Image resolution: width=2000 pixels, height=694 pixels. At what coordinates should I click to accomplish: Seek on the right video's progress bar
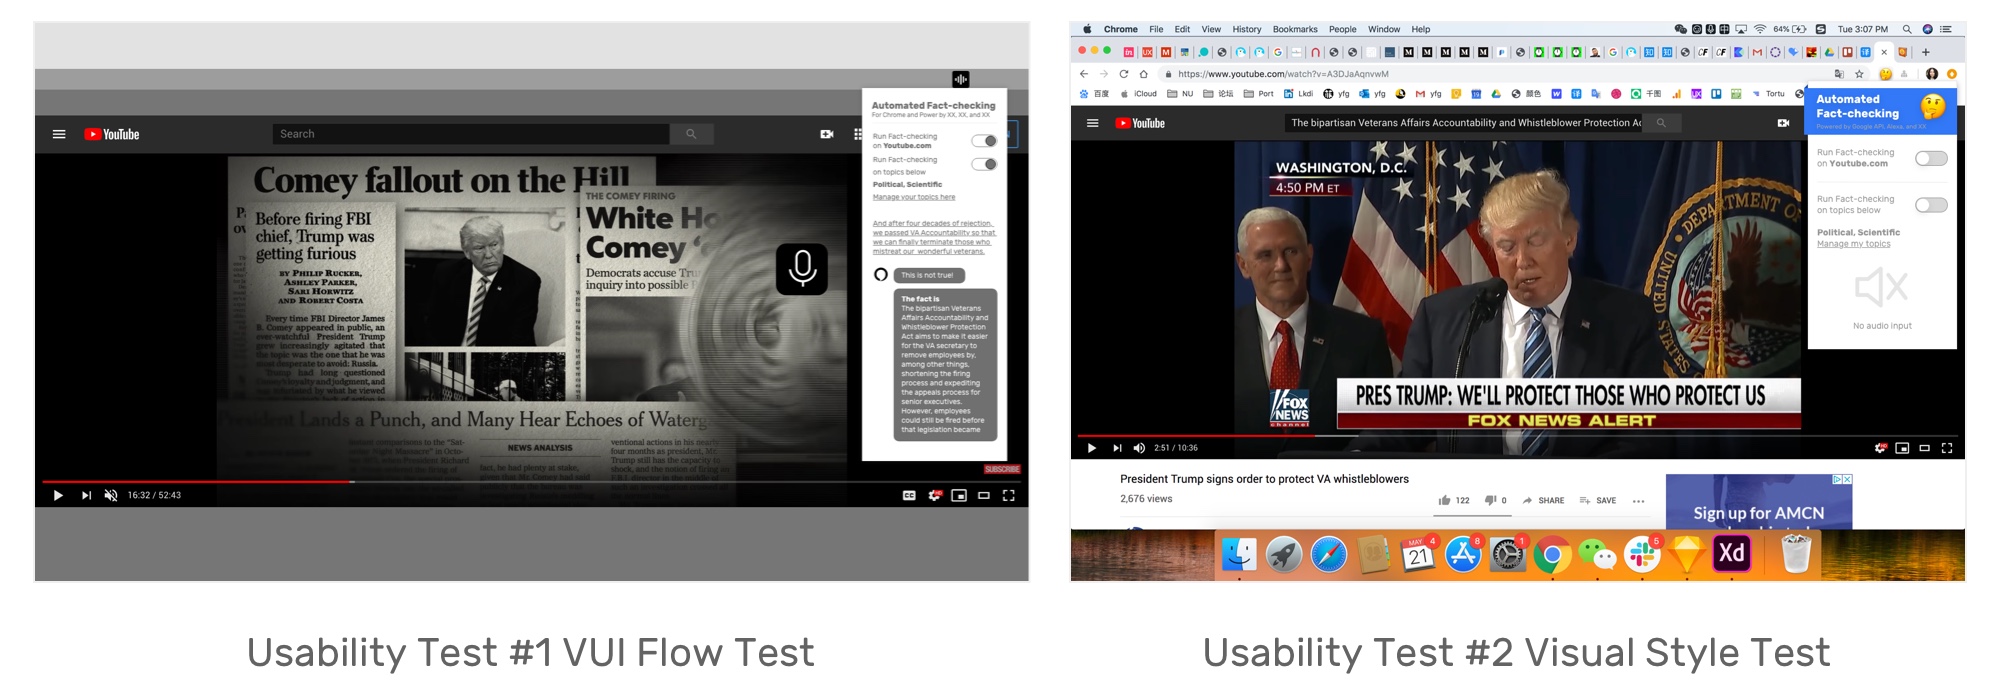(1518, 436)
